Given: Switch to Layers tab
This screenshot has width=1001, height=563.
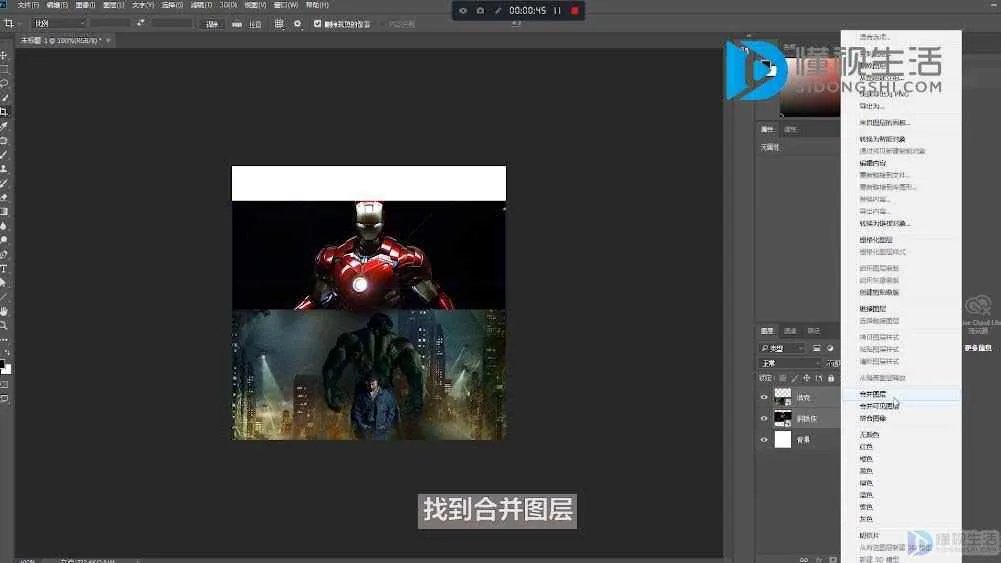Looking at the screenshot, I should coord(767,331).
